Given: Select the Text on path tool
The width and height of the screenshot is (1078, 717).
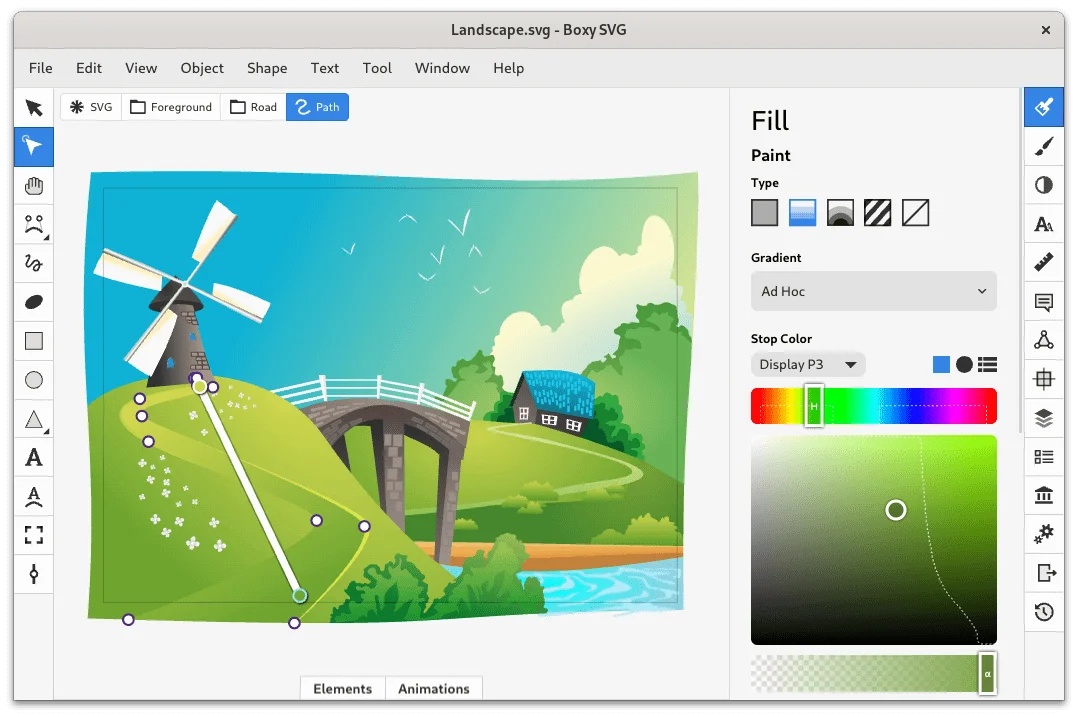Looking at the screenshot, I should (34, 496).
